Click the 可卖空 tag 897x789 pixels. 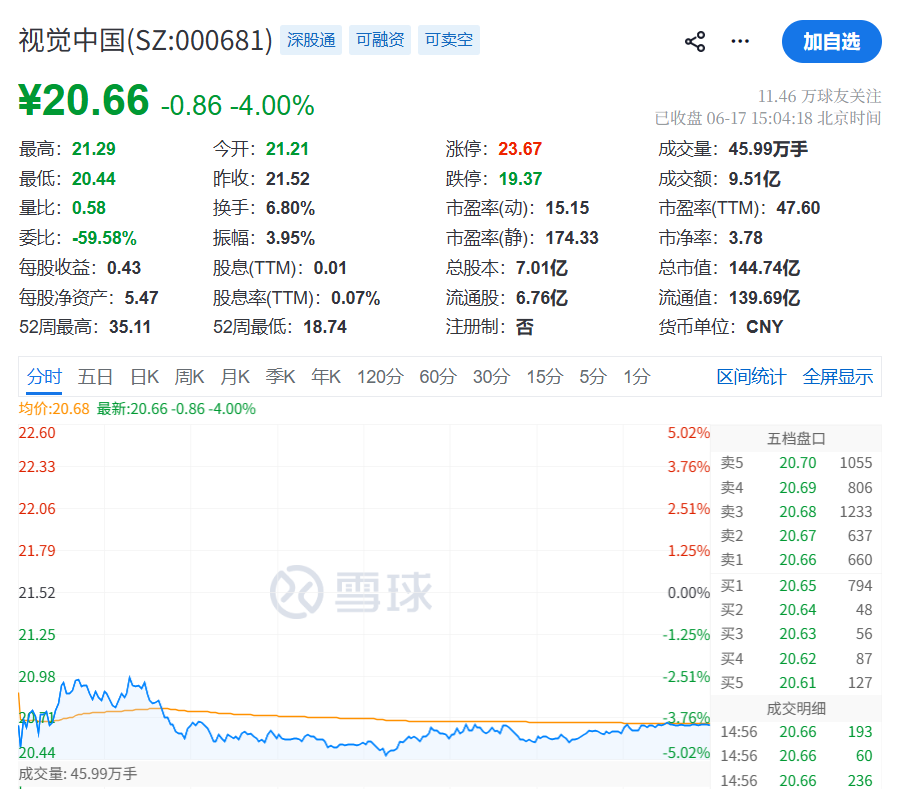point(448,40)
